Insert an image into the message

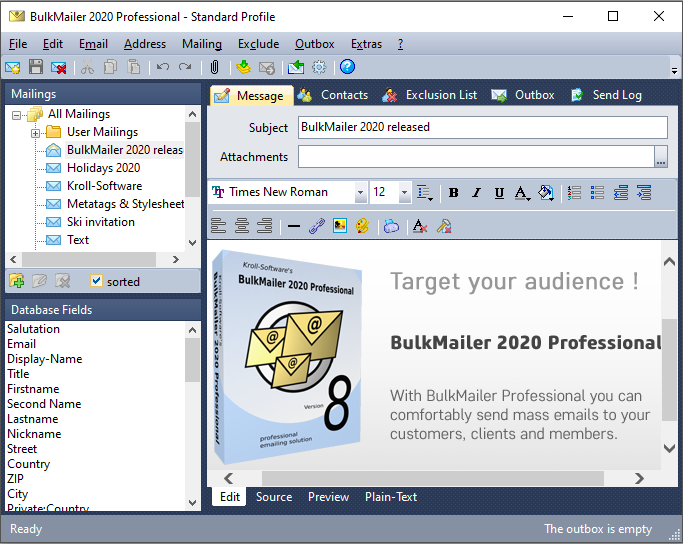pos(340,226)
